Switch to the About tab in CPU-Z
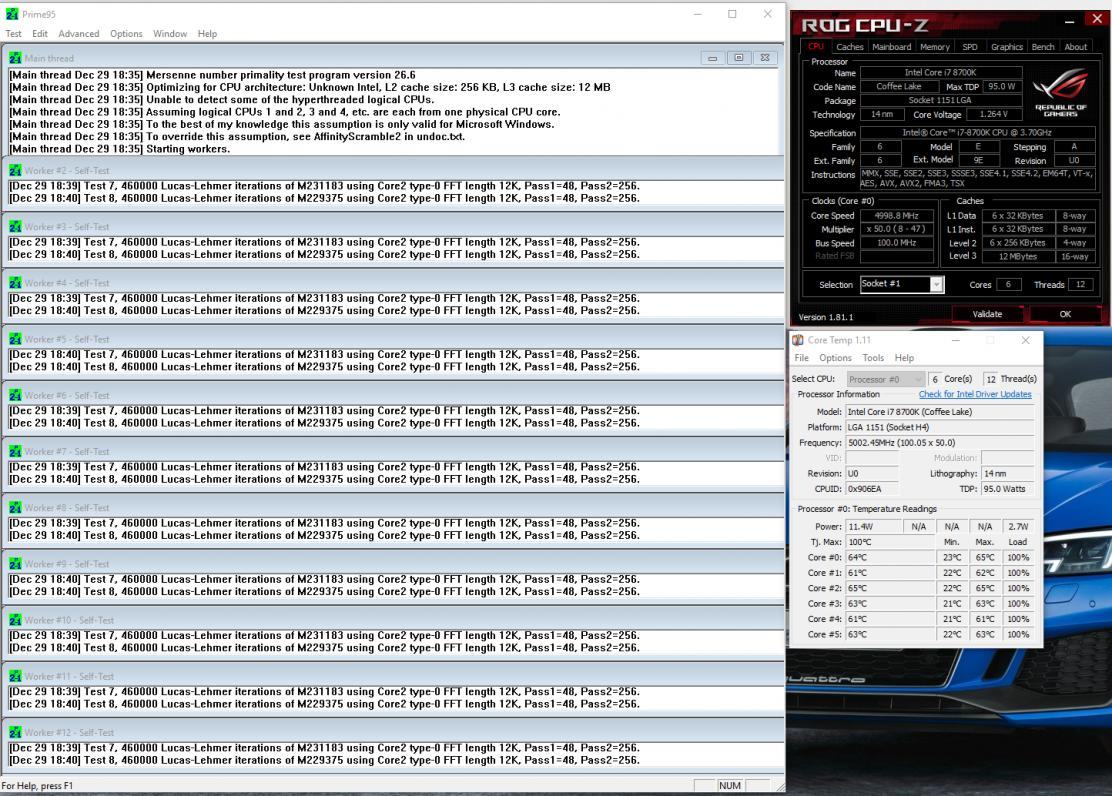Image resolution: width=1112 pixels, height=796 pixels. tap(1076, 47)
